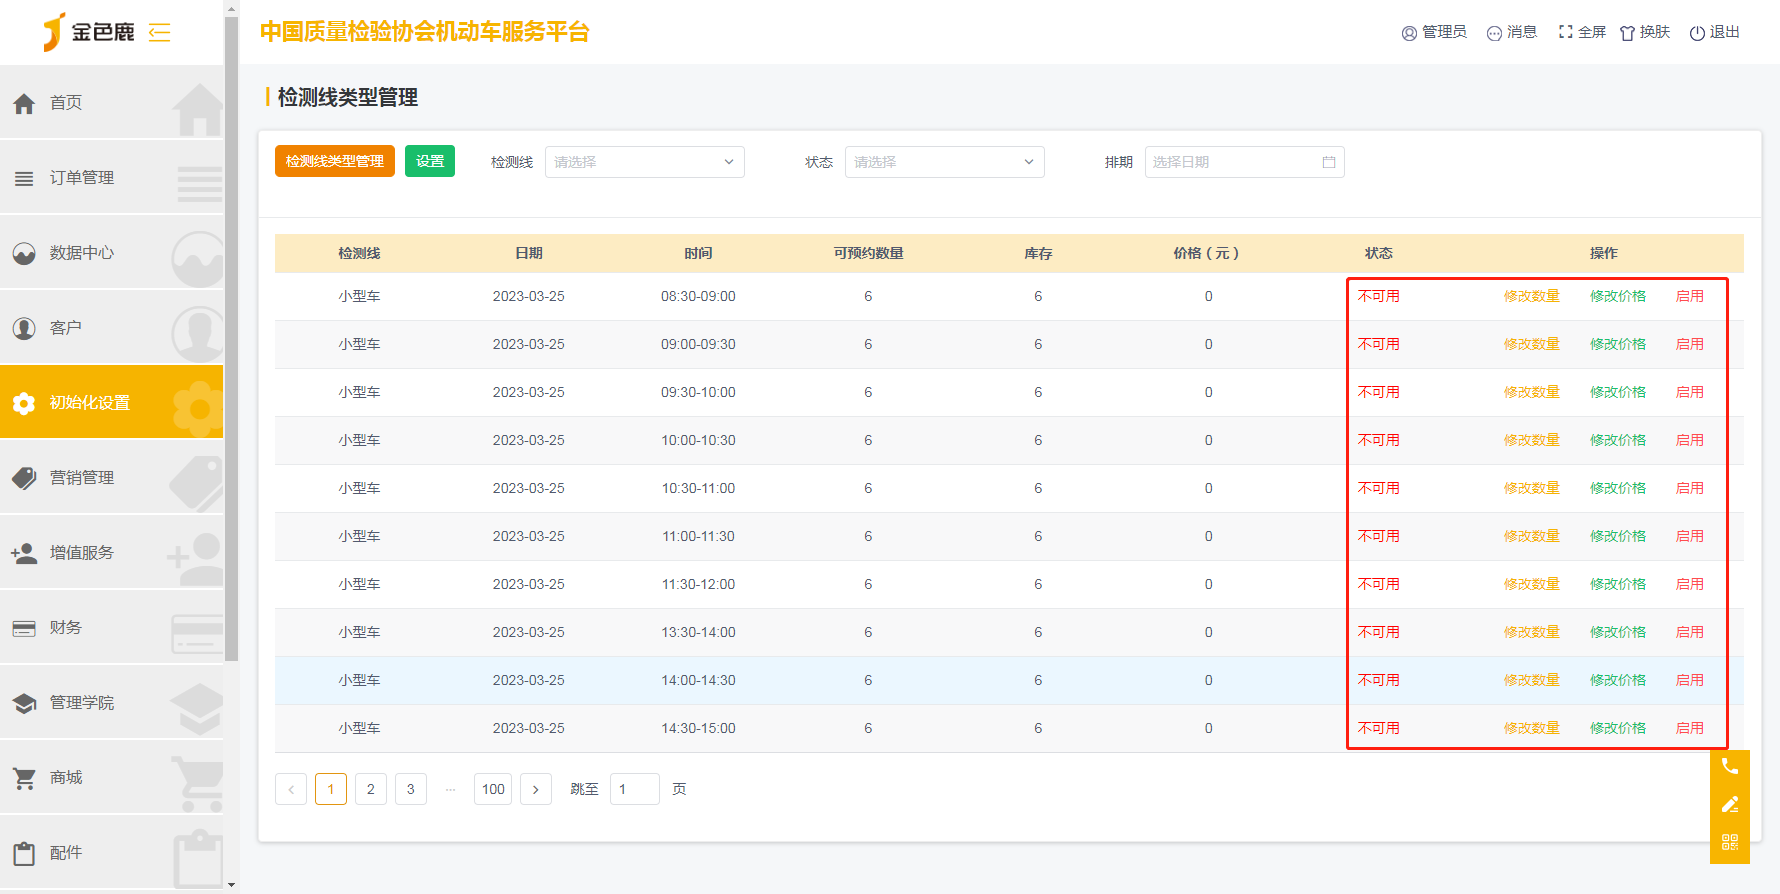Image resolution: width=1780 pixels, height=894 pixels.
Task: Open 管理员 user account in header
Action: point(1434,32)
